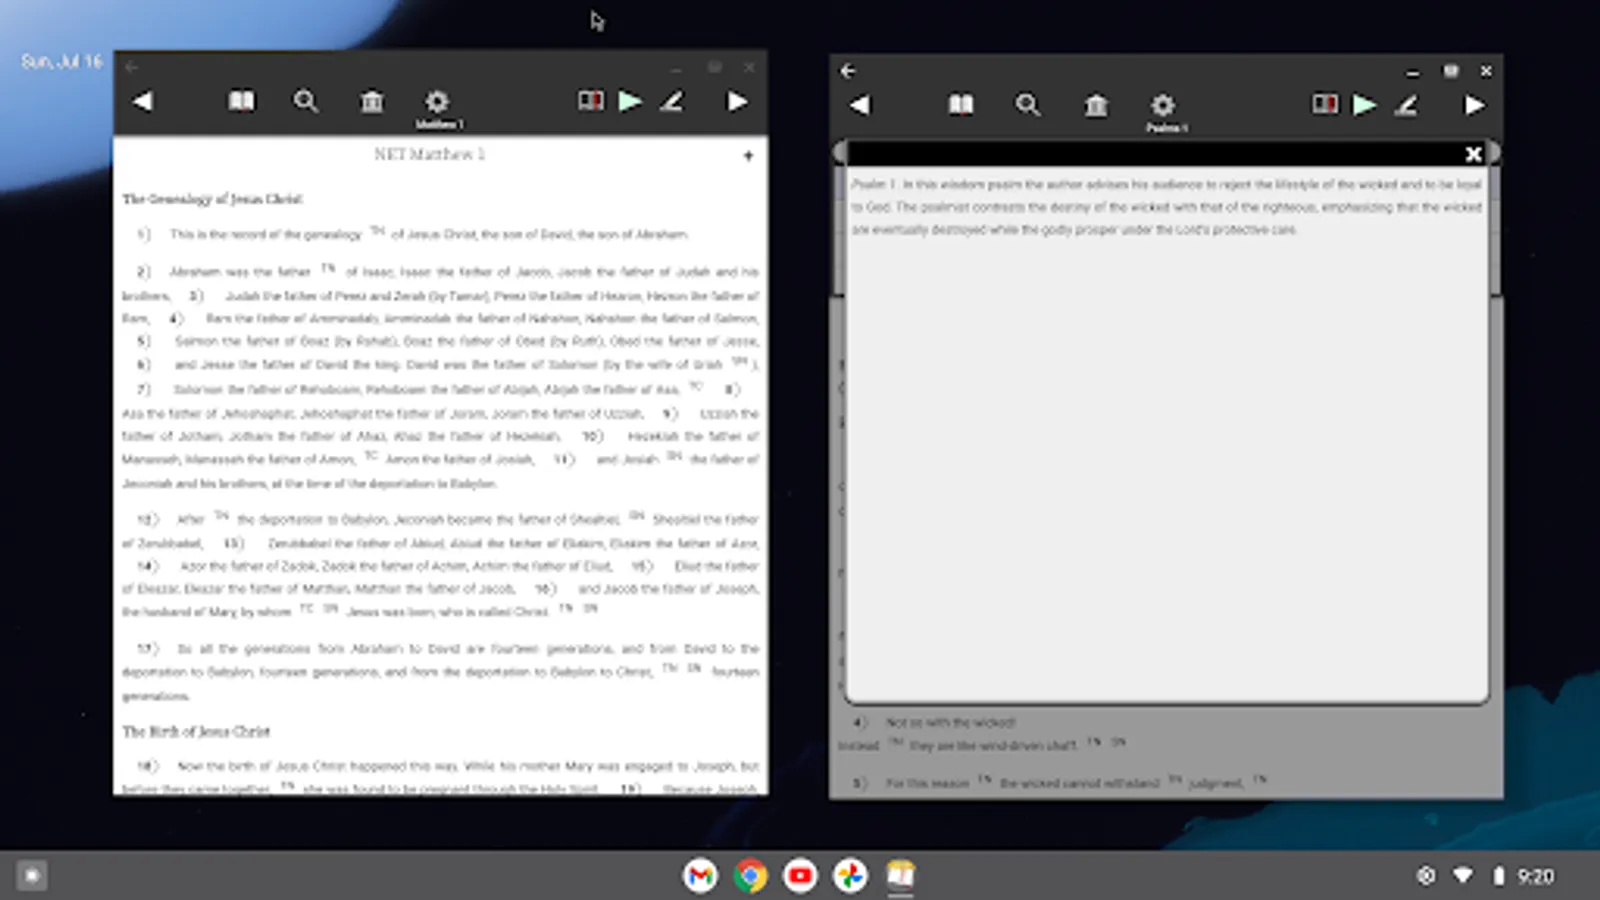The width and height of the screenshot is (1600, 900).
Task: Open the pencil notes tool in Matthew window
Action: point(672,101)
